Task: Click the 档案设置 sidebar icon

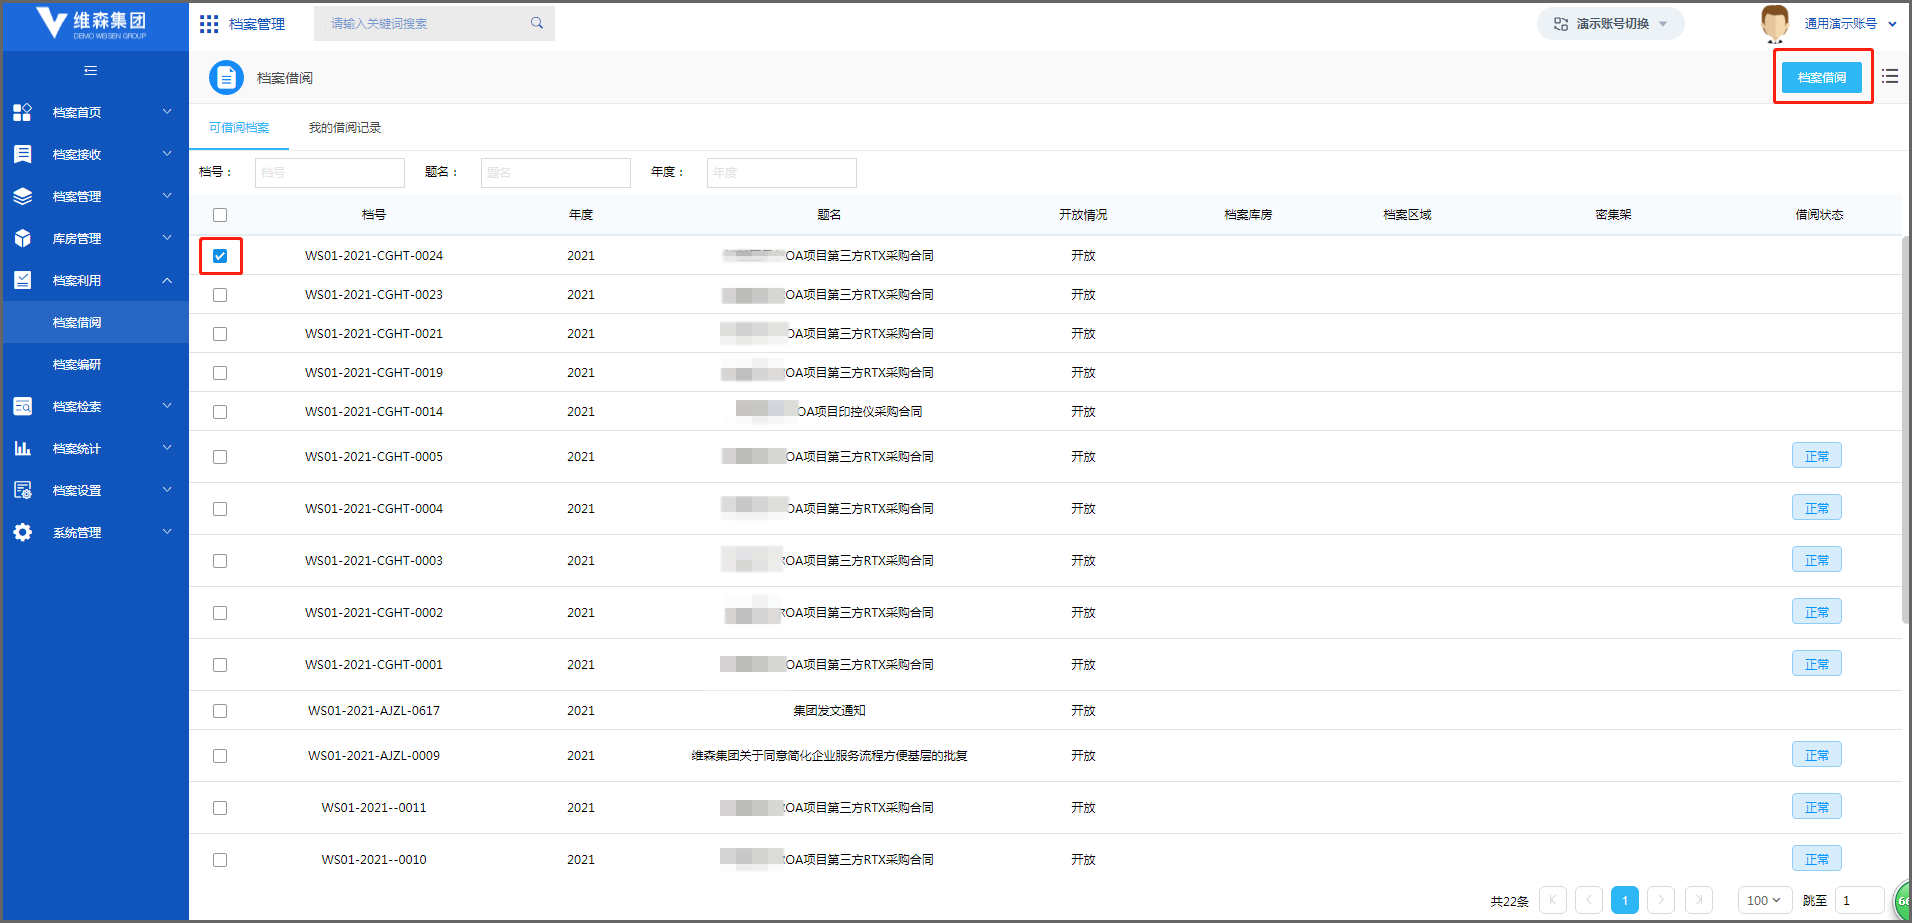Action: [x=22, y=490]
